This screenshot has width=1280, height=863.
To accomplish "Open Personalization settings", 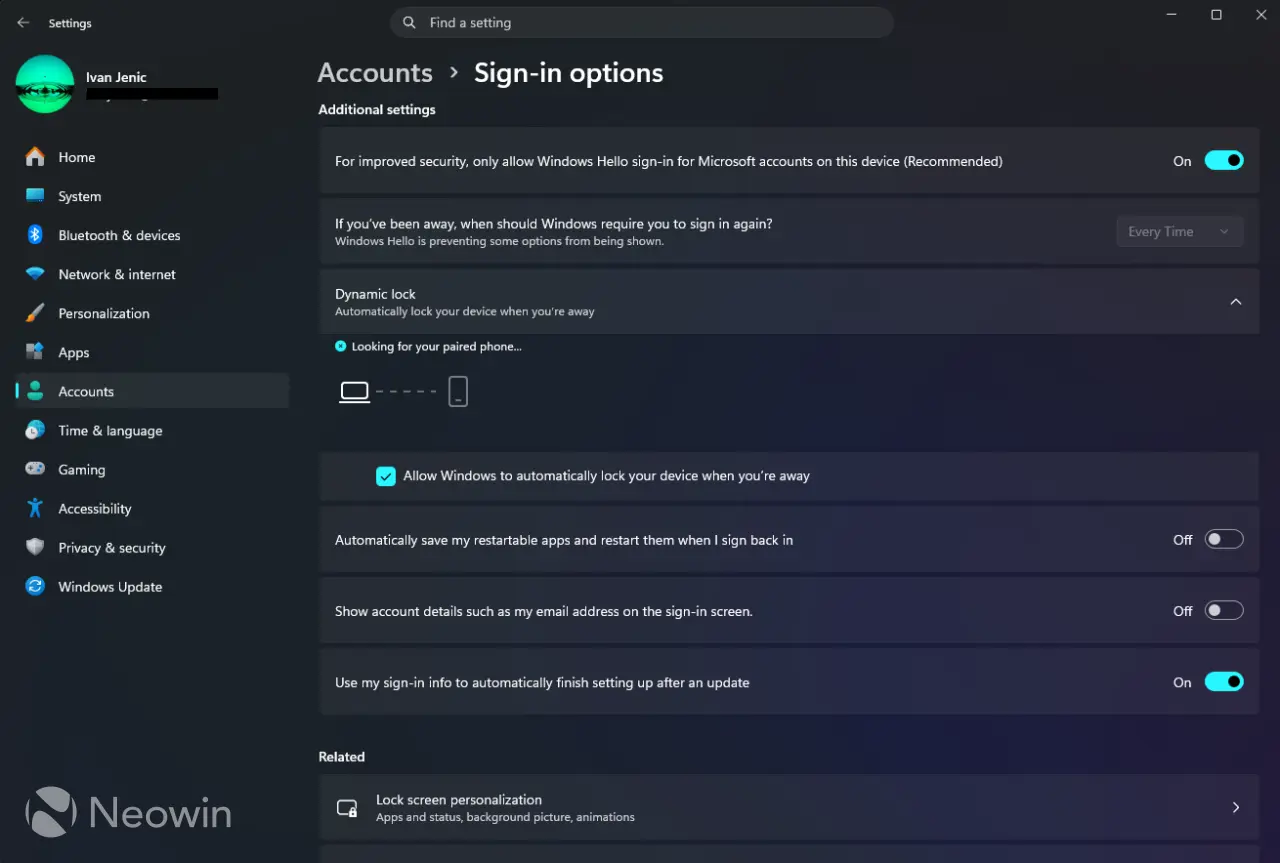I will coord(152,313).
